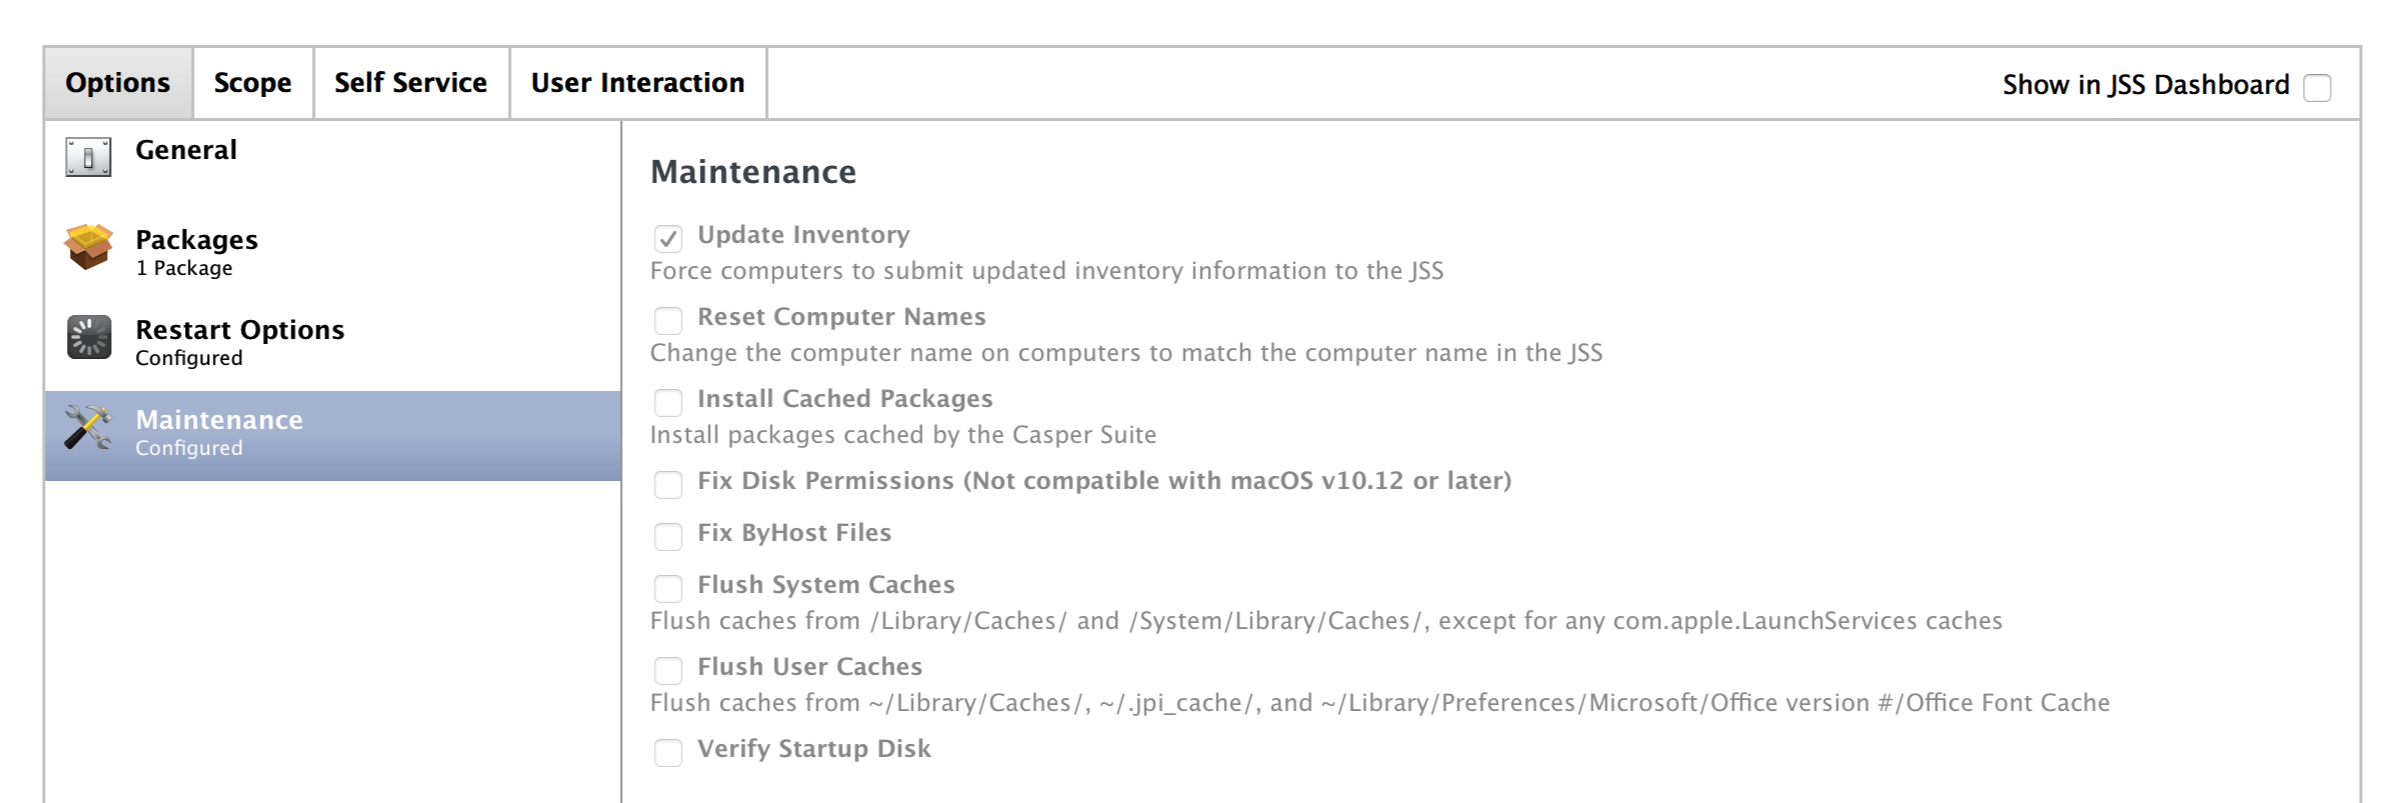Enable Show in JSS Dashboard checkbox
The height and width of the screenshot is (803, 2391).
[x=2317, y=88]
